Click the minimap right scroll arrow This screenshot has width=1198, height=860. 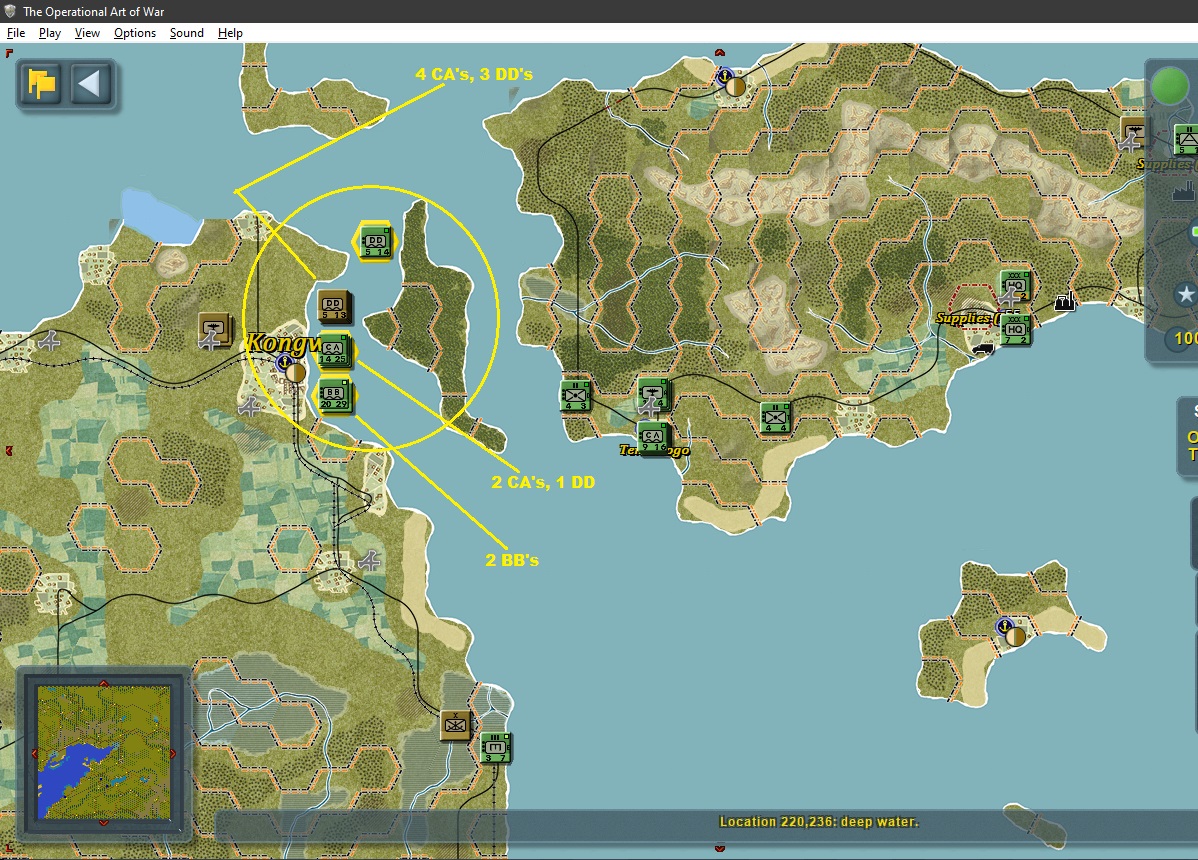[173, 753]
